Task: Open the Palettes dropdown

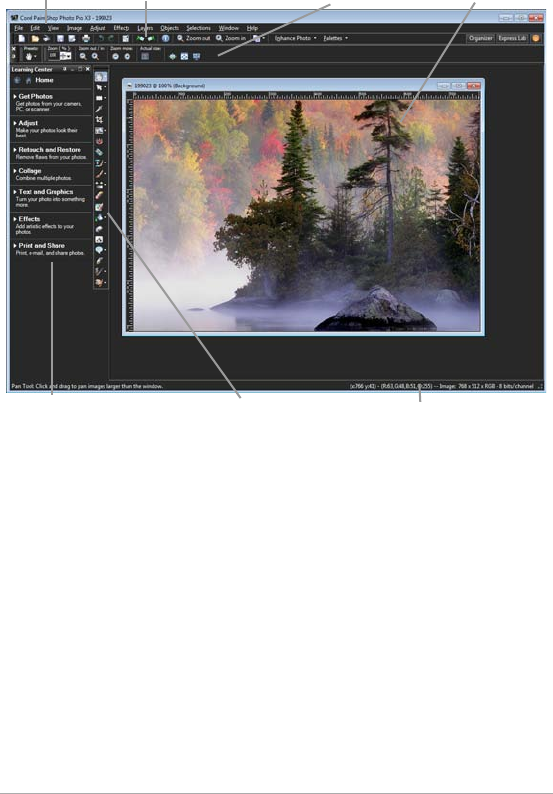Action: coord(335,38)
